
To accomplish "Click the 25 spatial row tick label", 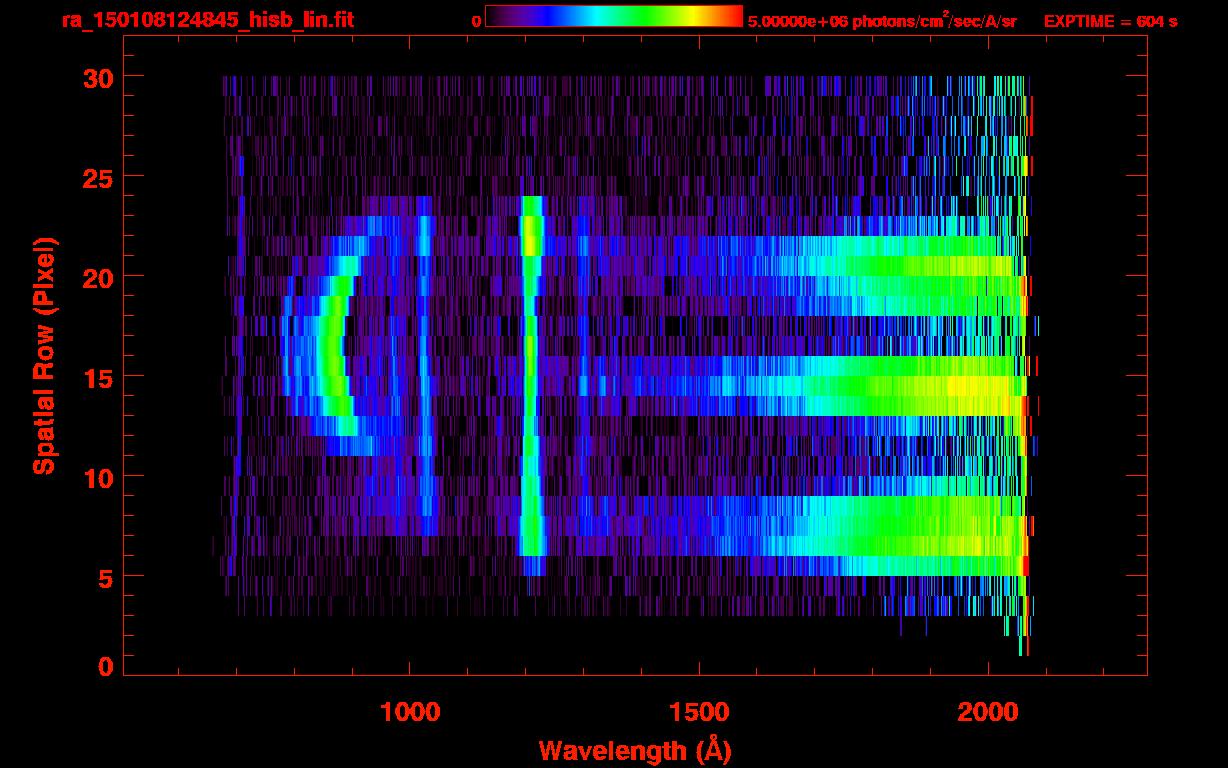I will click(x=97, y=177).
